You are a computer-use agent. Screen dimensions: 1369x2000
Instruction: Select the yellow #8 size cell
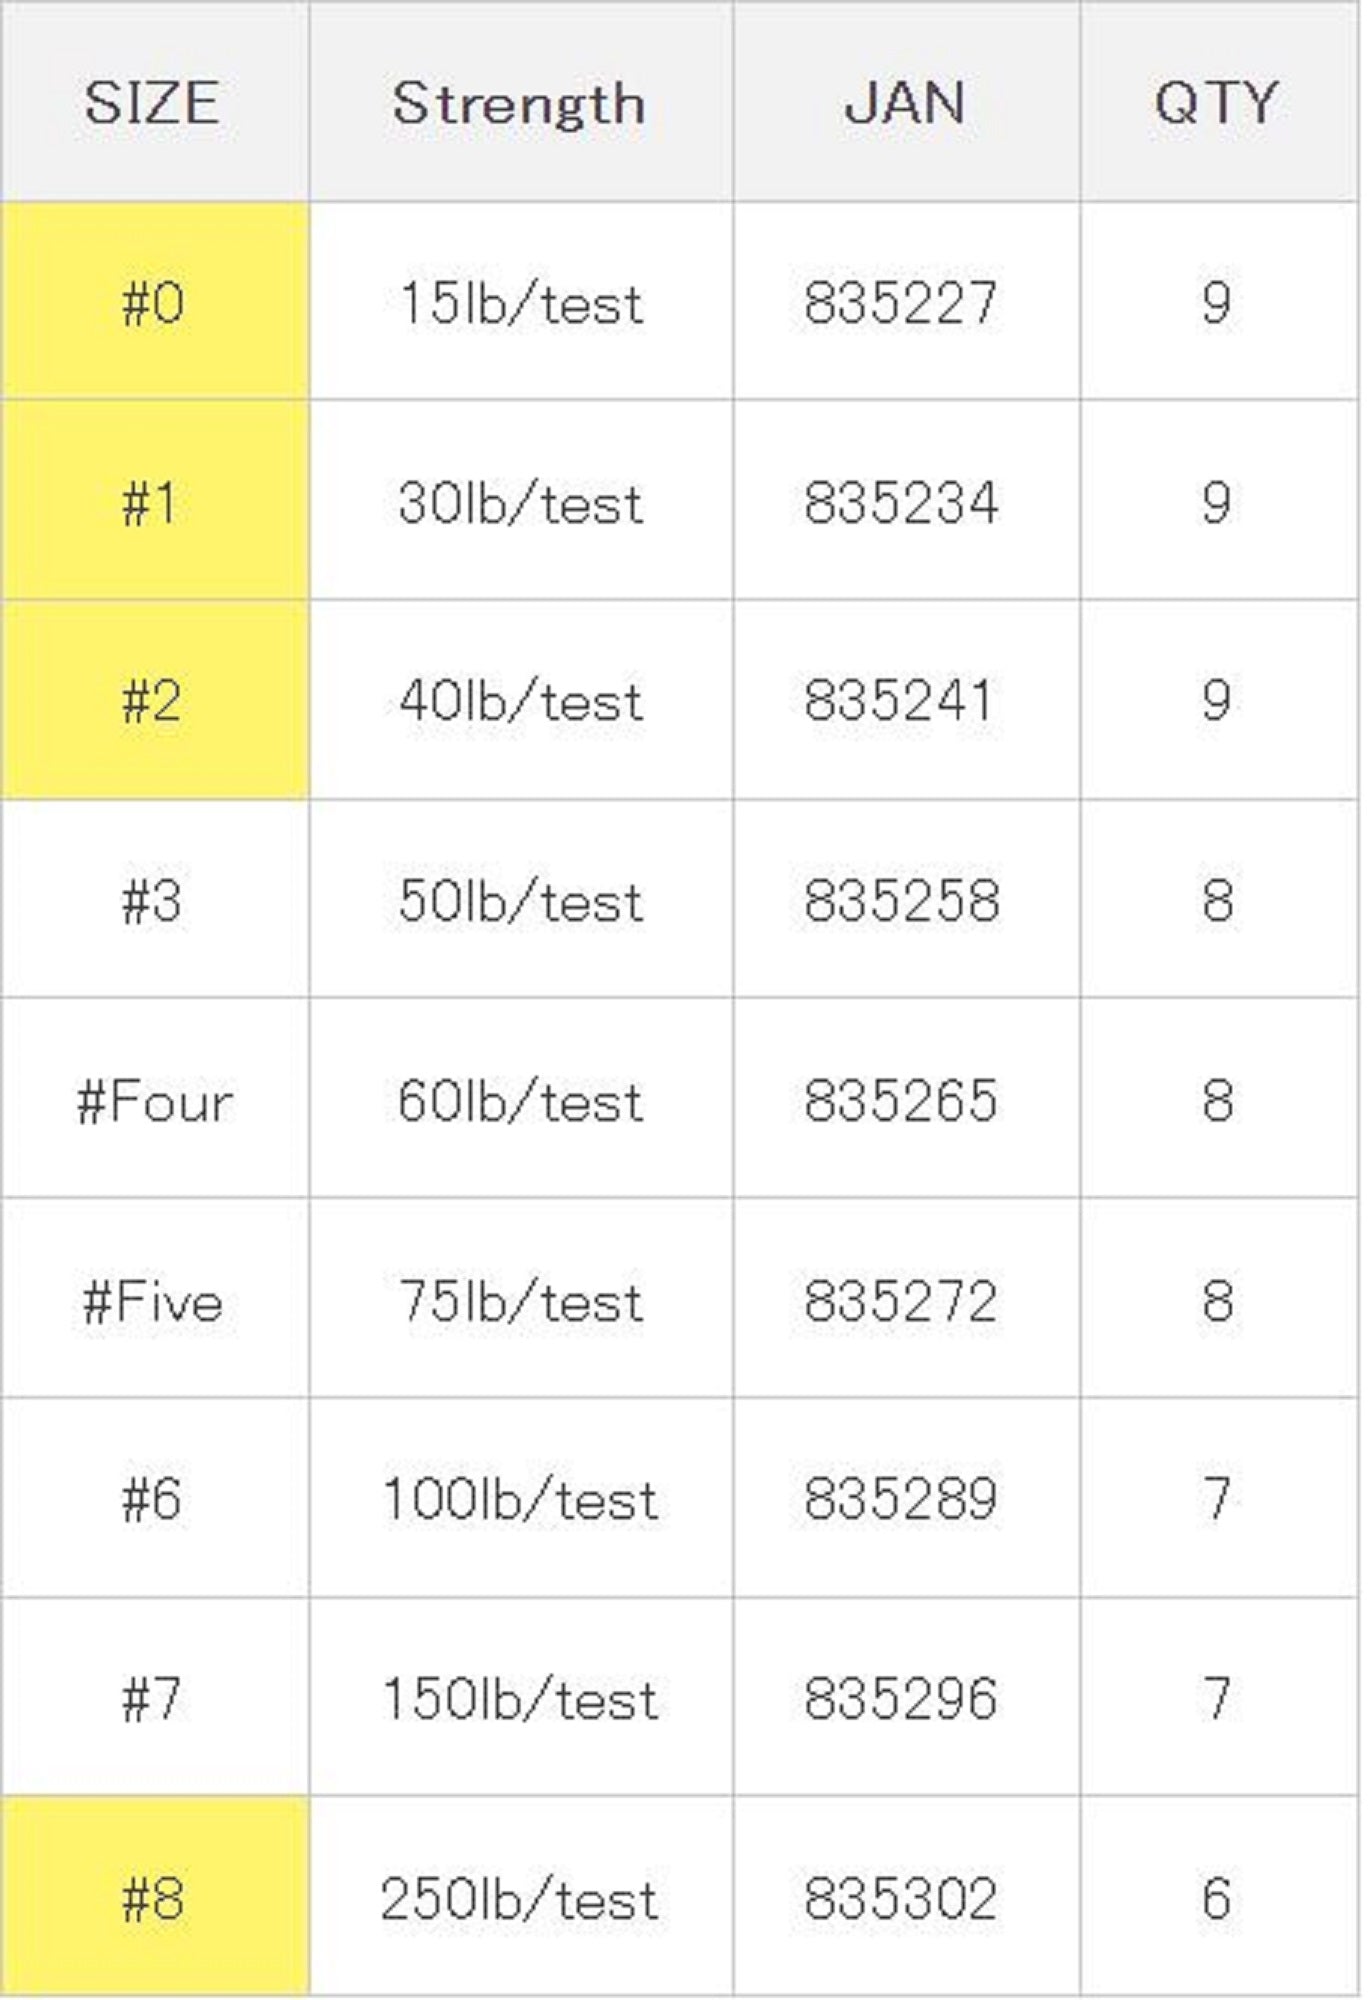pyautogui.click(x=153, y=1897)
